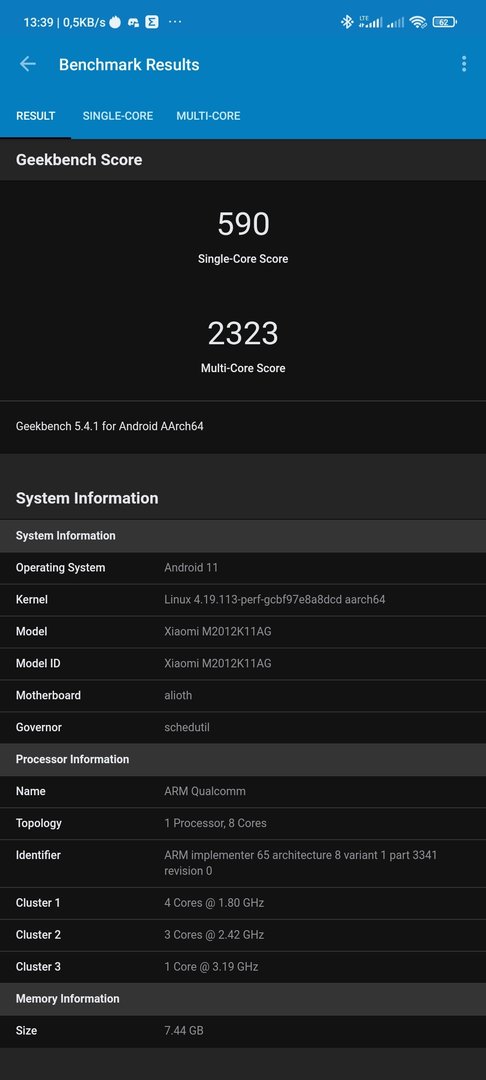Tap the 1 Core @ 3.19 GHz value
Image resolution: width=486 pixels, height=1080 pixels.
(211, 967)
